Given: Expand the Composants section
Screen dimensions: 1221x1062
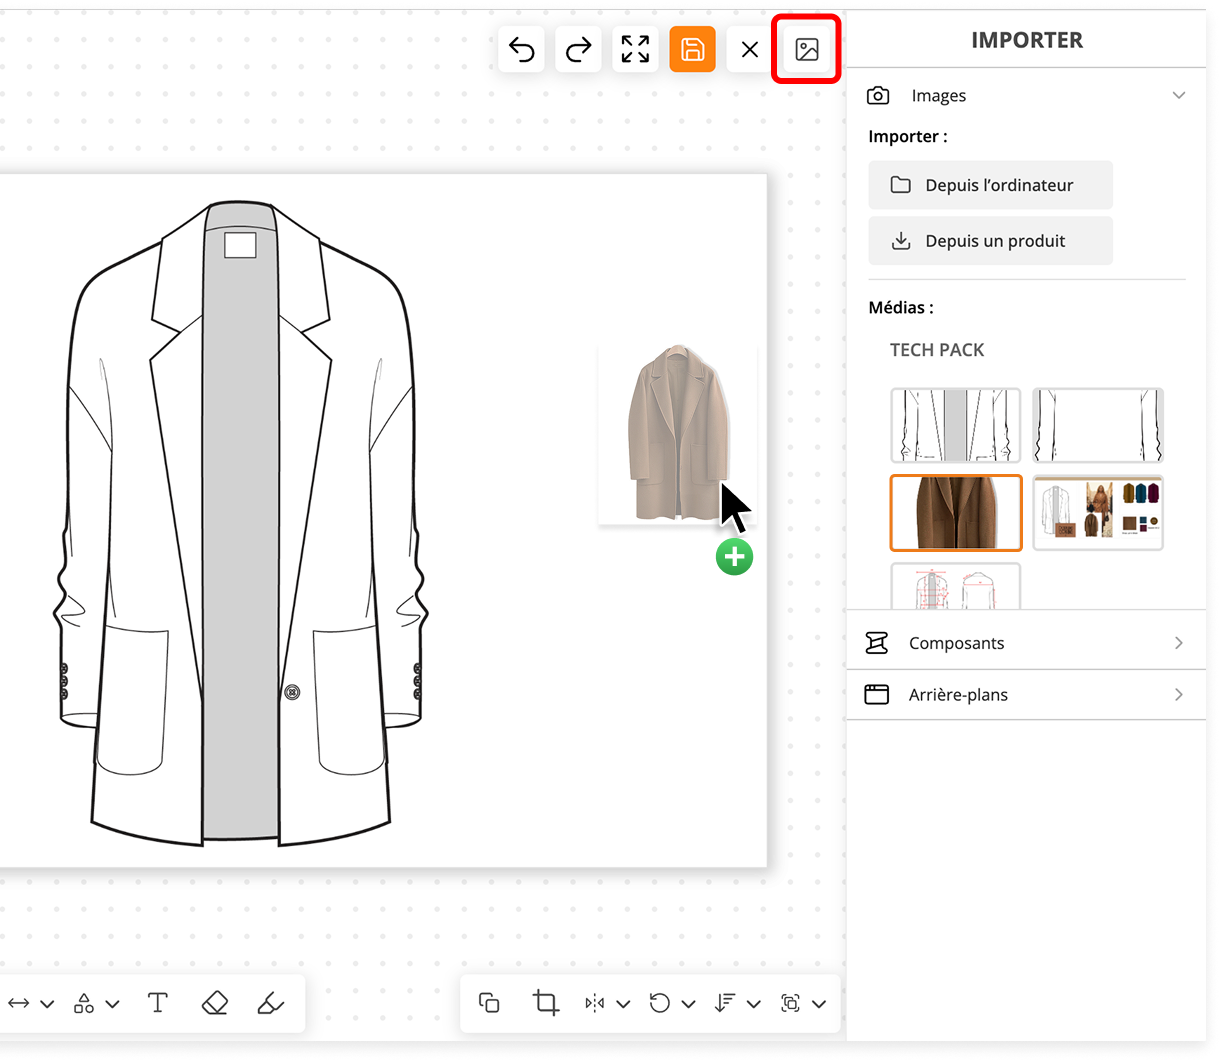Looking at the screenshot, I should coord(1178,643).
